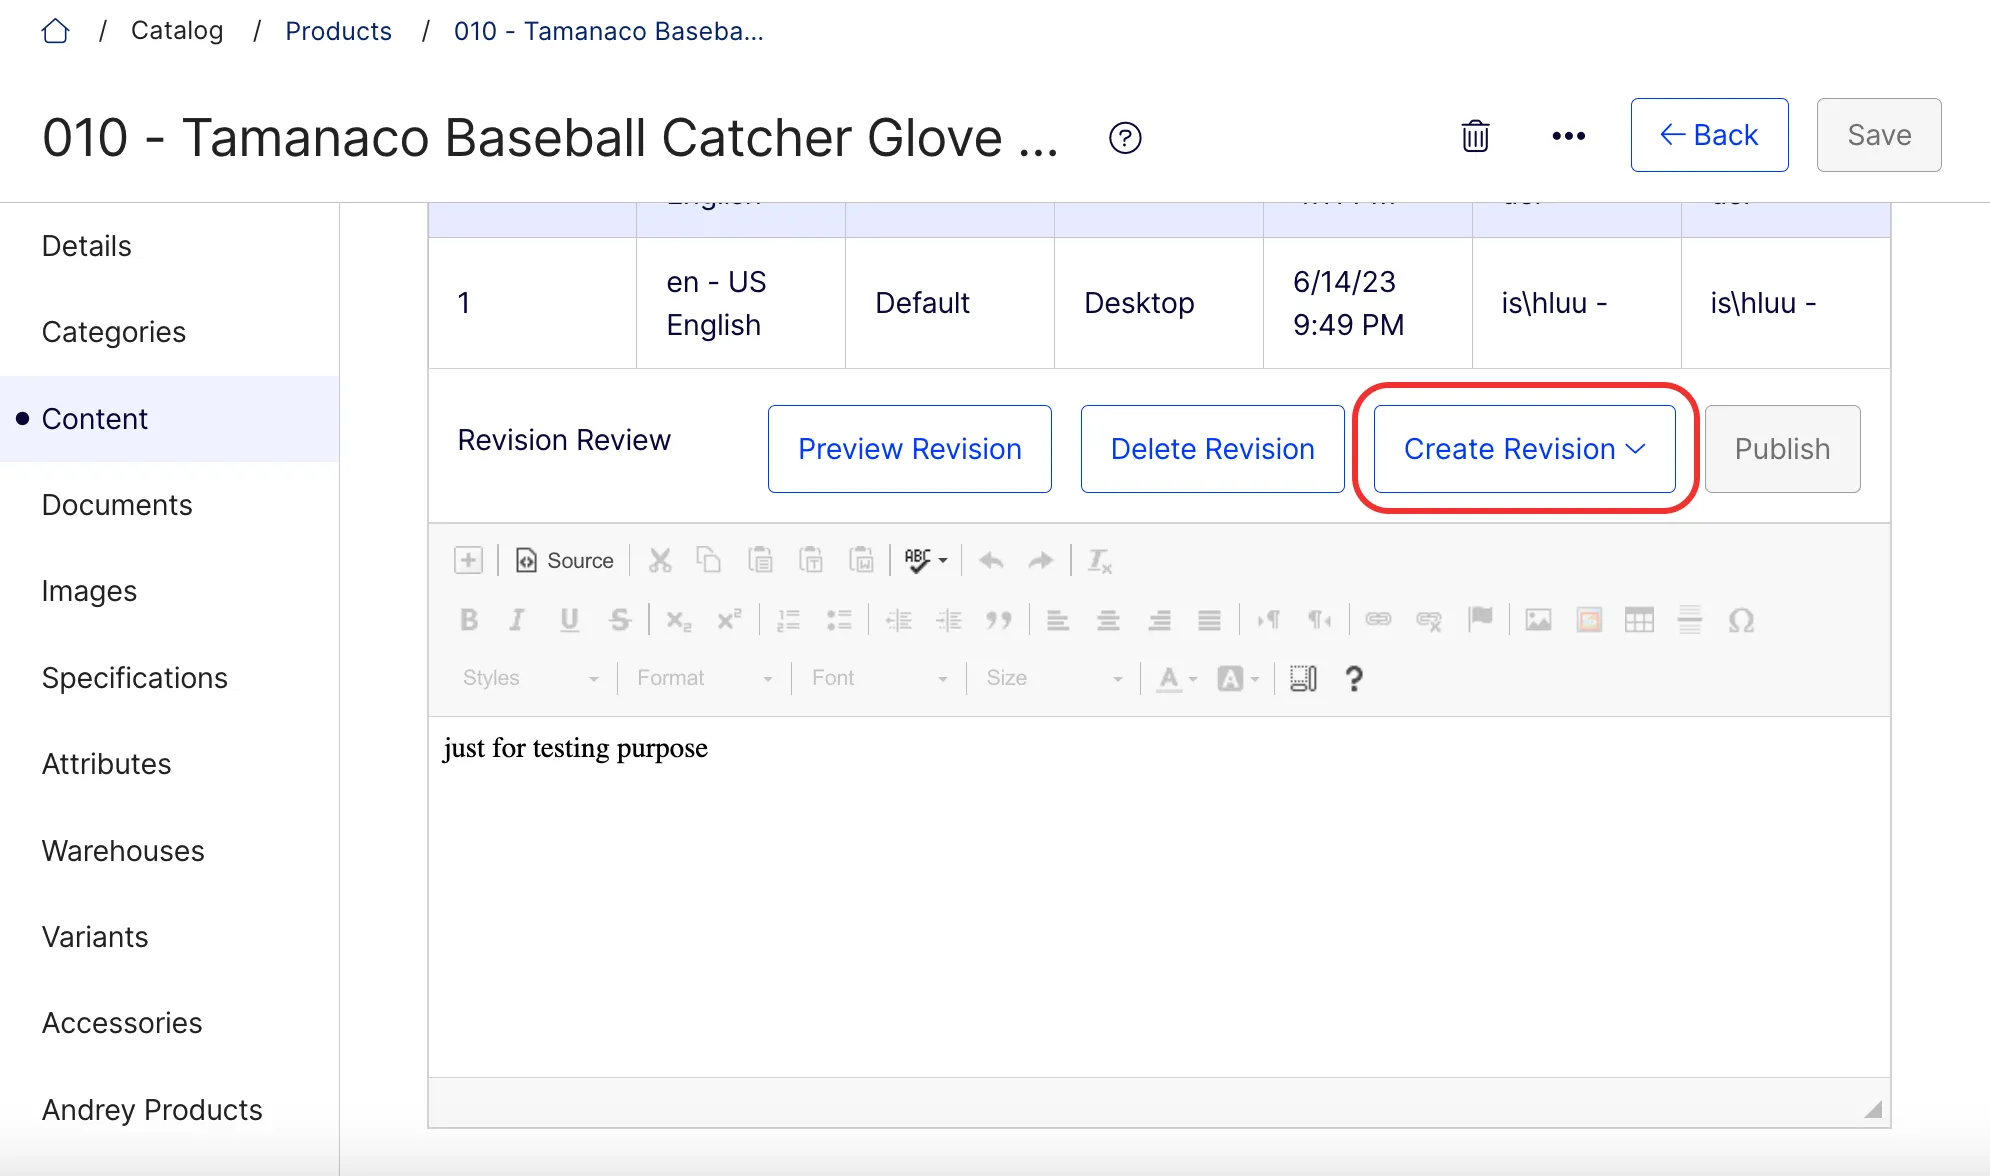1990x1176 pixels.
Task: Click the trash delete product icon
Action: tap(1475, 136)
